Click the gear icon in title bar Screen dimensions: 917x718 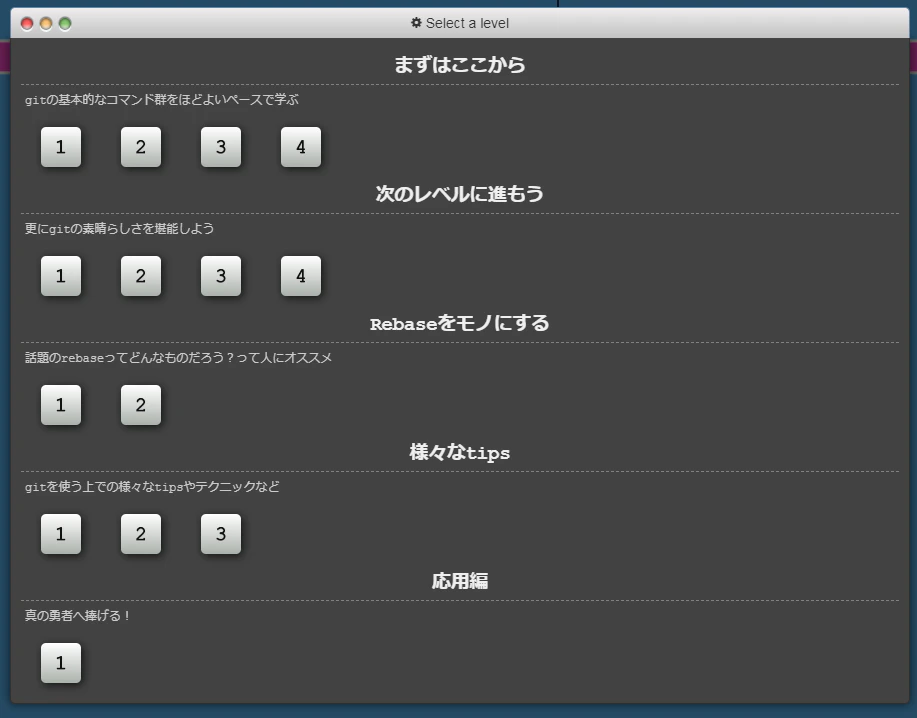(416, 23)
